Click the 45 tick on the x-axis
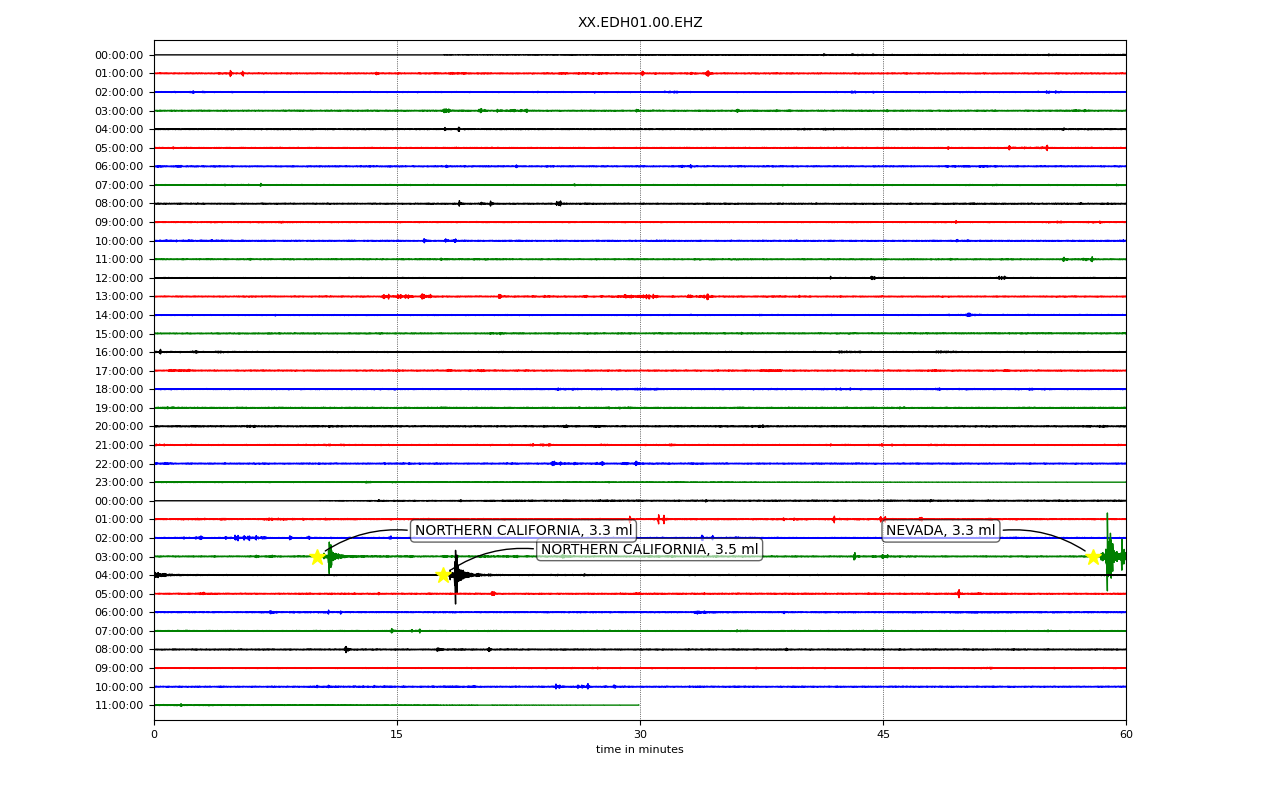 click(883, 735)
